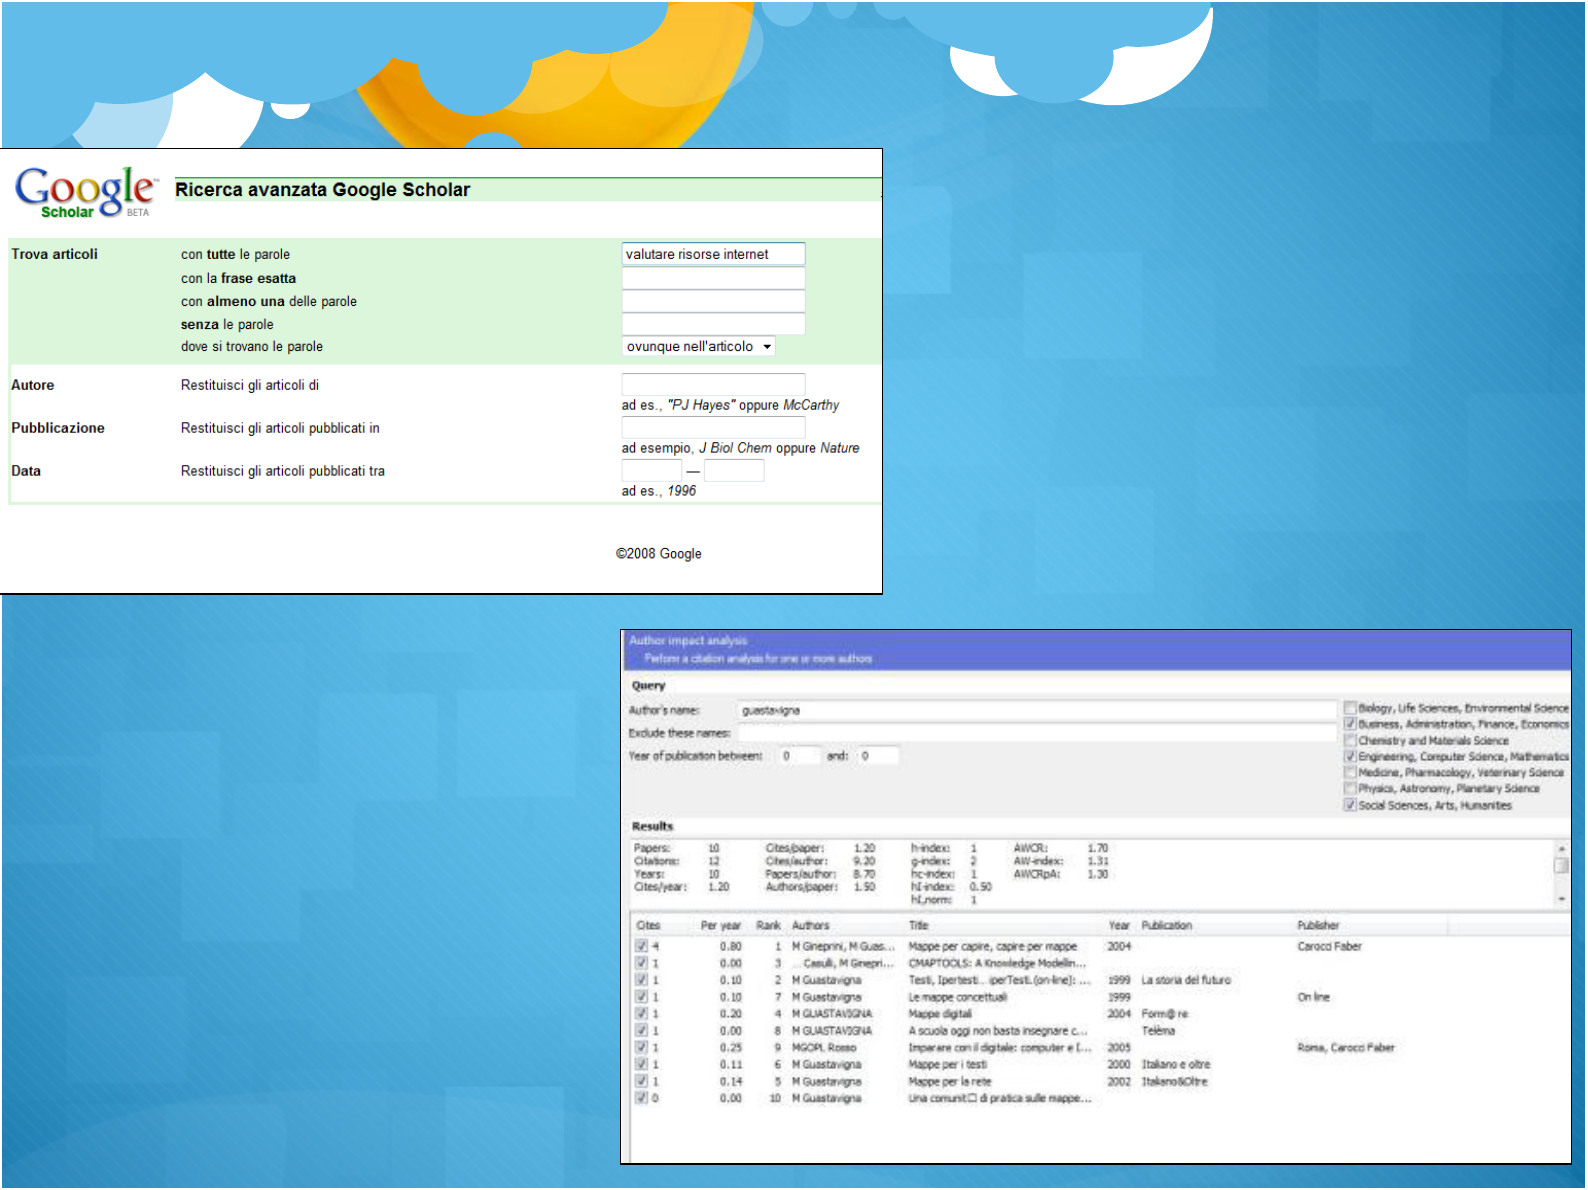Click the 'Ricerca avanzata Google Scholar' heading
This screenshot has width=1588, height=1190.
[x=322, y=190]
